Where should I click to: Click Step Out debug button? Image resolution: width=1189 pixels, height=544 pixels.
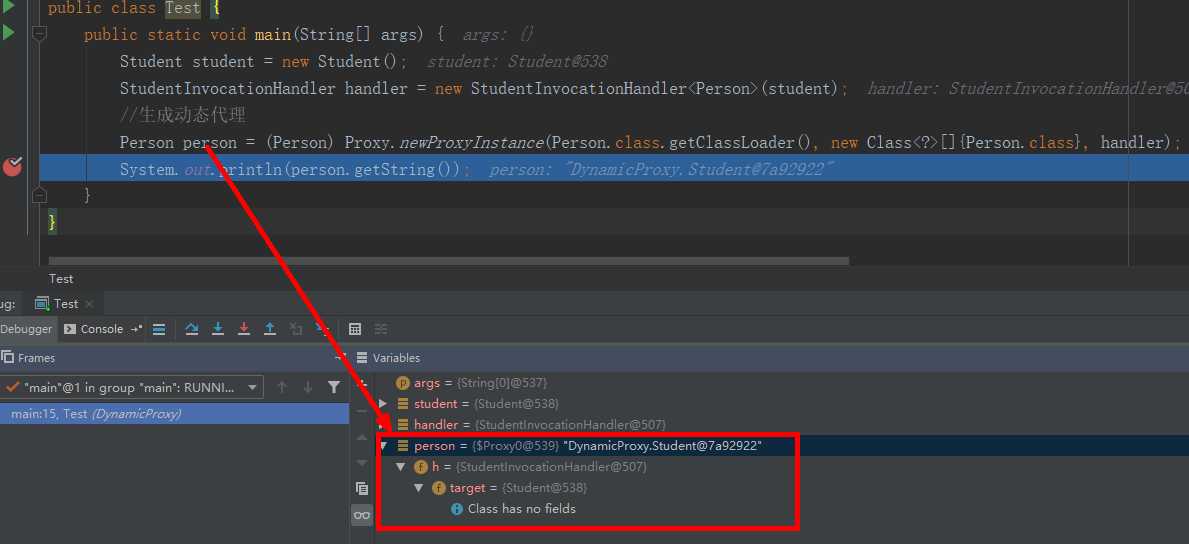click(270, 329)
